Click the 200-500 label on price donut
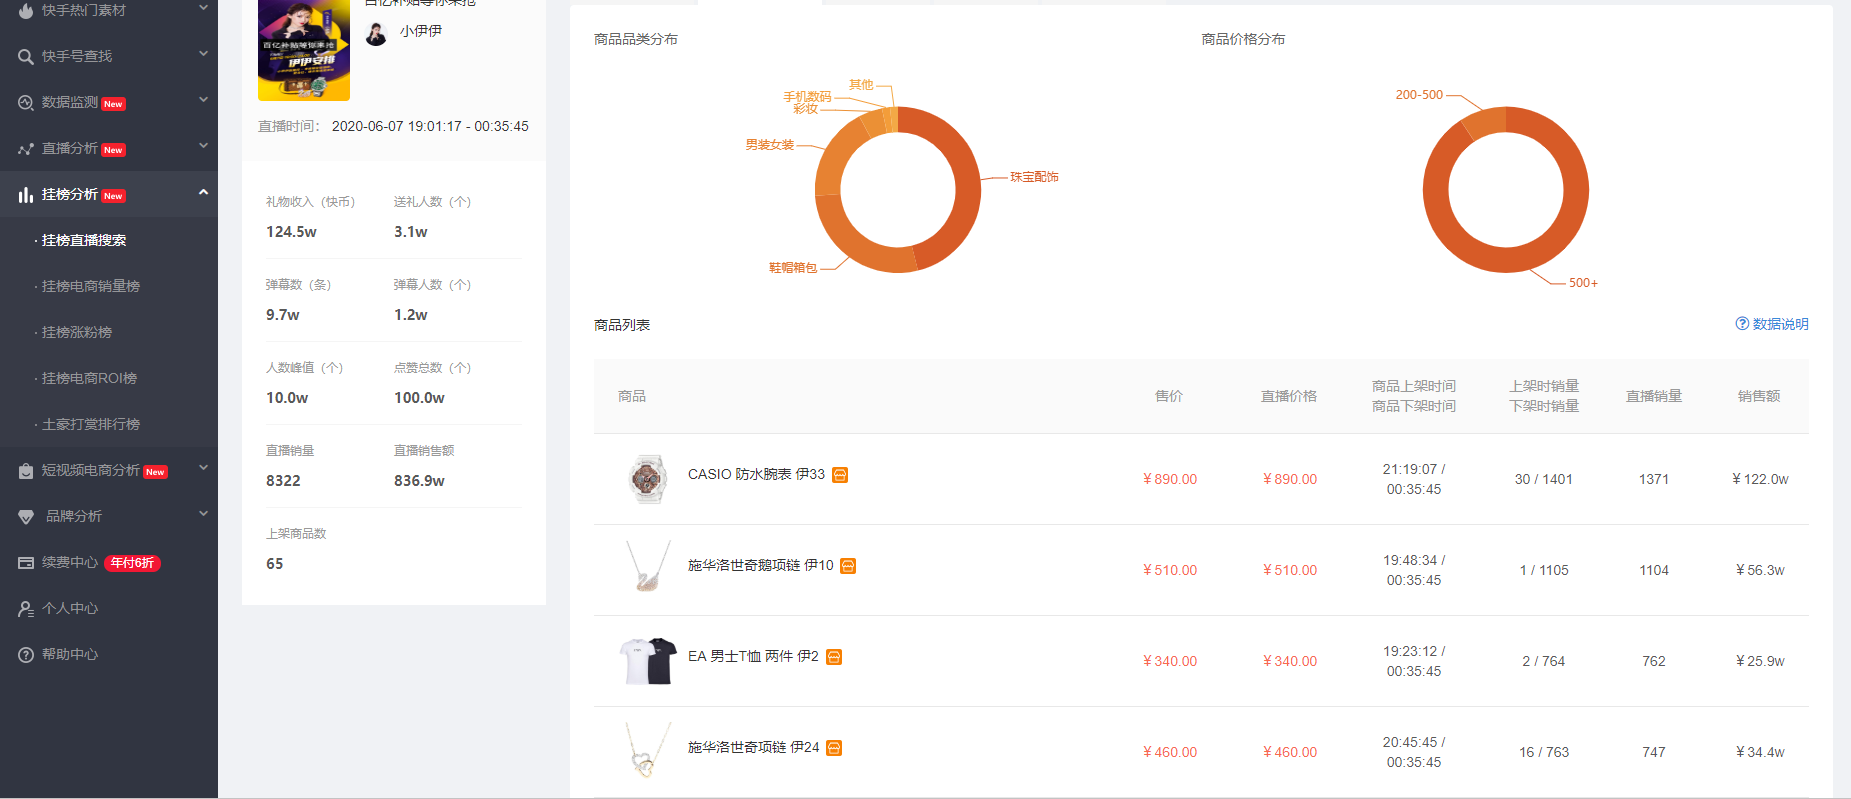 pyautogui.click(x=1419, y=95)
